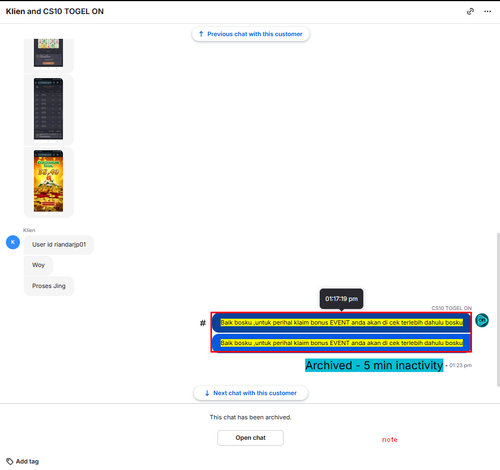Go to Next chat with this customer
The image size is (500, 470).
click(251, 393)
